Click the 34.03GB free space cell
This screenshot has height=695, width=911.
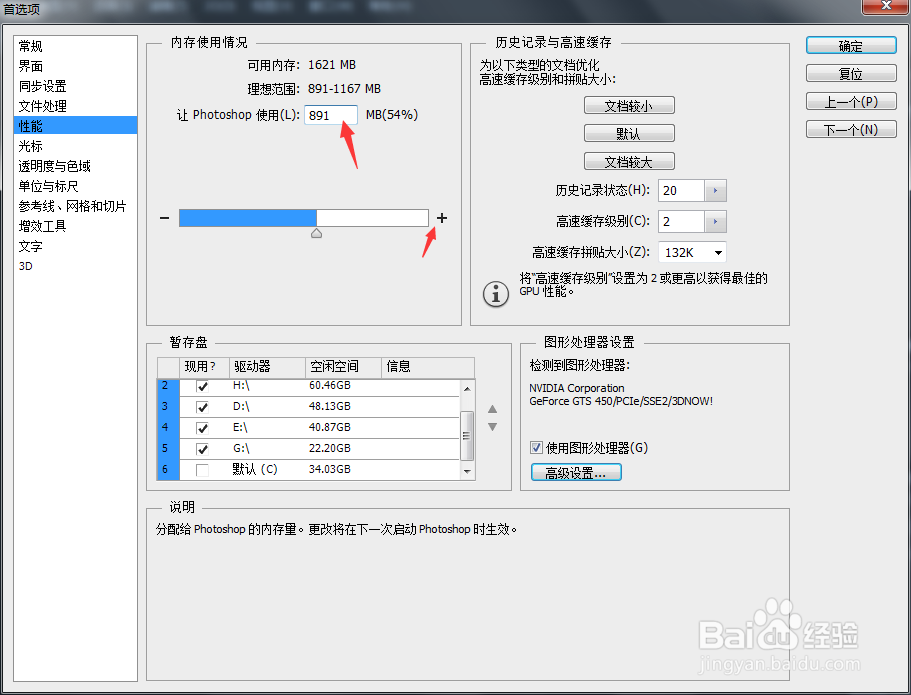[x=329, y=469]
